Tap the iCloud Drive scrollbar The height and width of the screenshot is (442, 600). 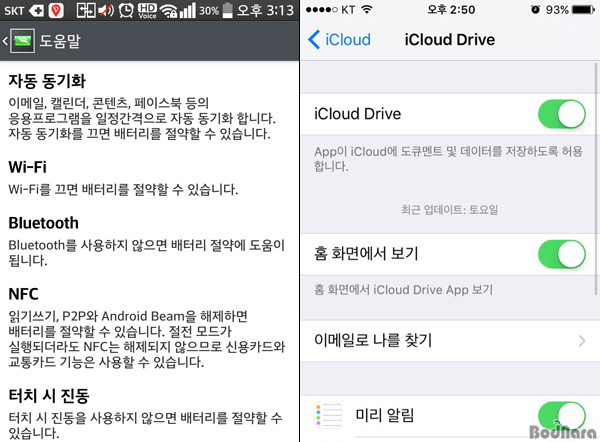[x=596, y=179]
